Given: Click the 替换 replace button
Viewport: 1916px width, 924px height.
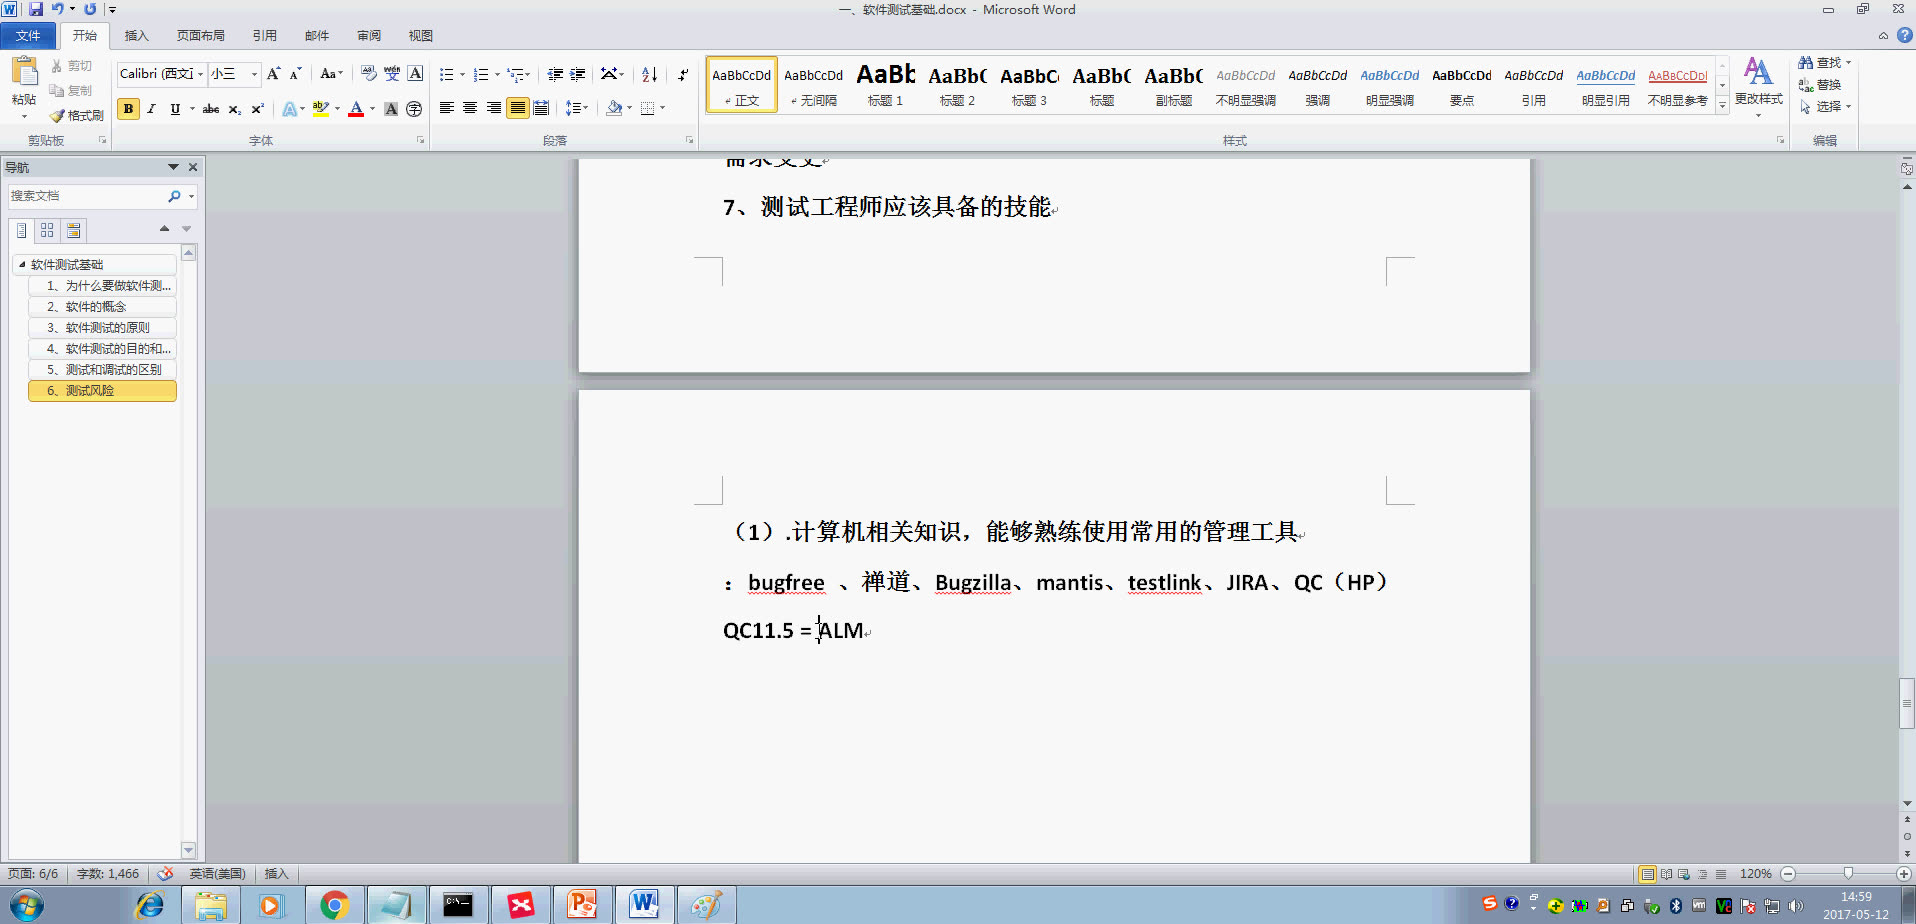Looking at the screenshot, I should click(x=1820, y=85).
